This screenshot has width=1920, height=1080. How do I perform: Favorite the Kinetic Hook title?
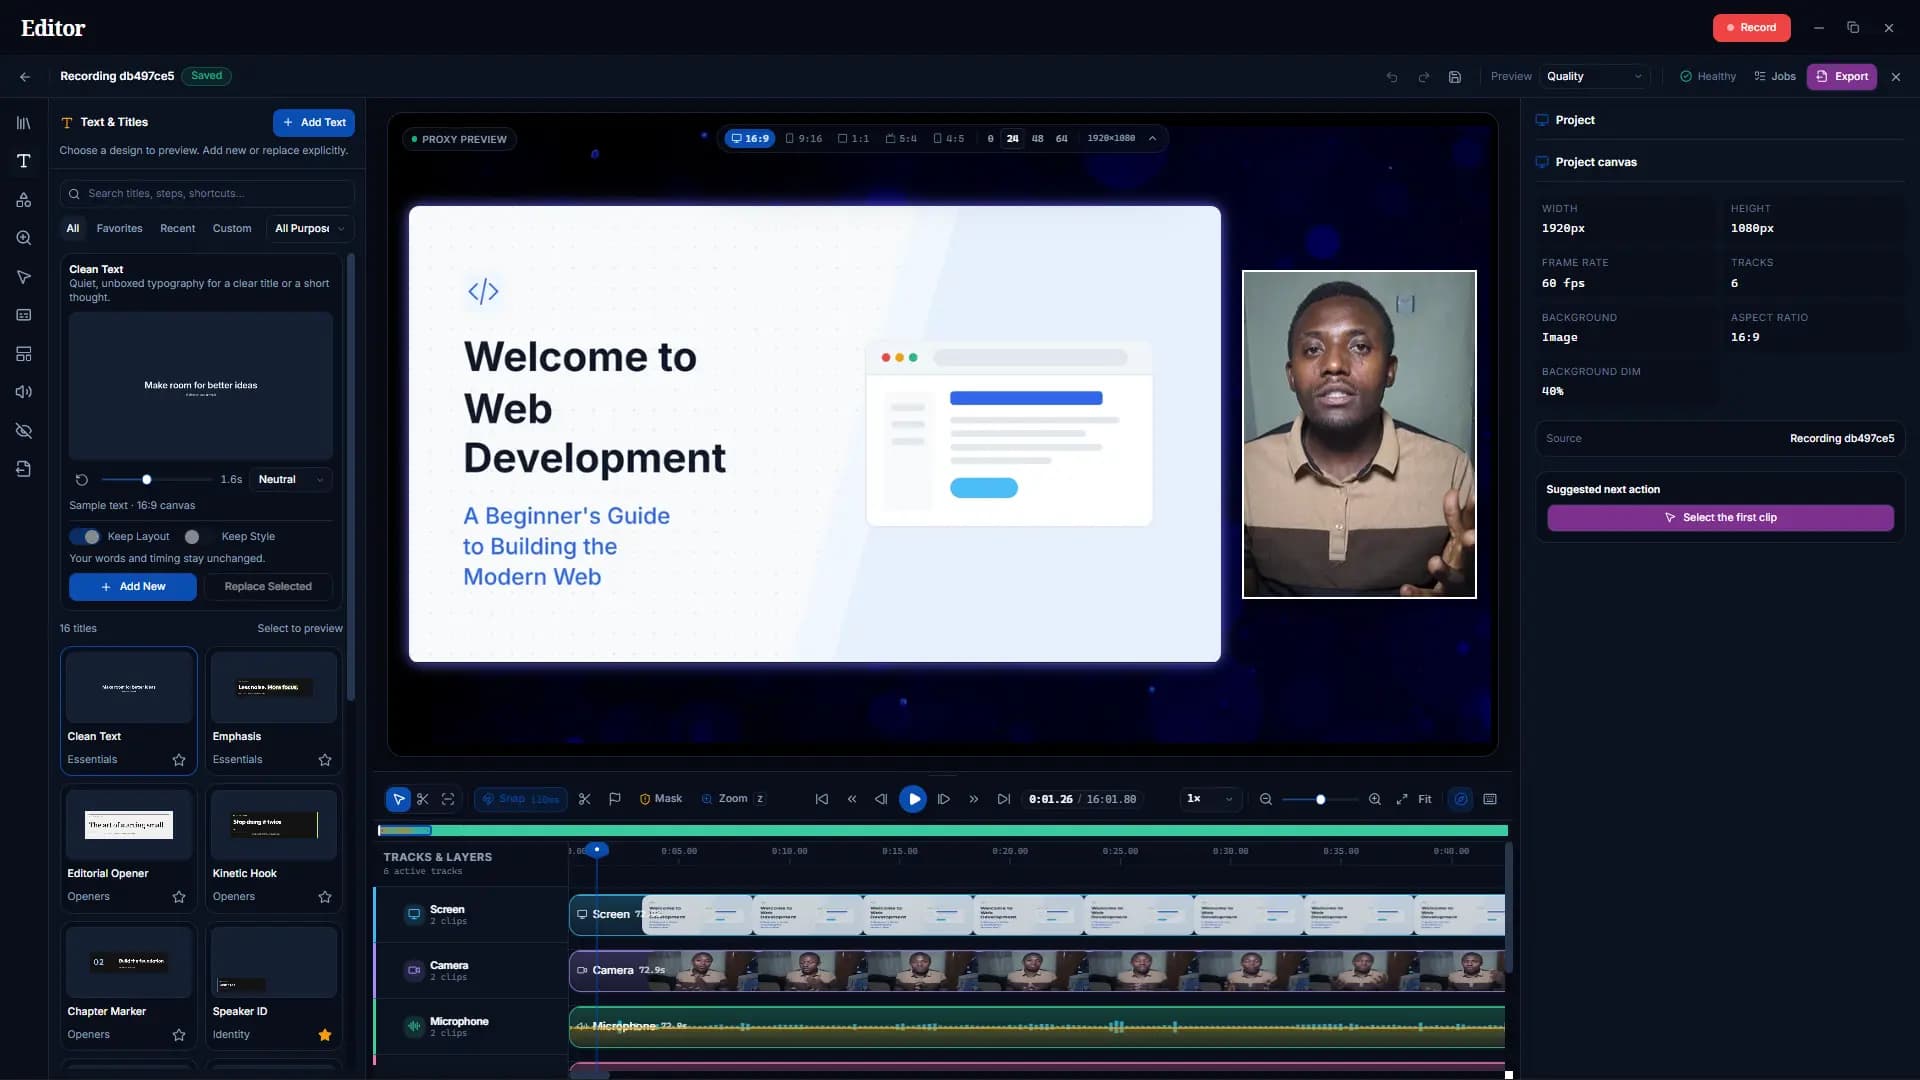(x=325, y=897)
